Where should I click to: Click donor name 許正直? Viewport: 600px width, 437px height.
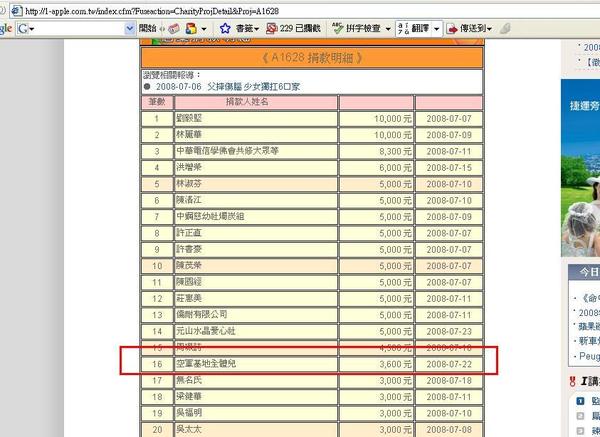tap(189, 233)
